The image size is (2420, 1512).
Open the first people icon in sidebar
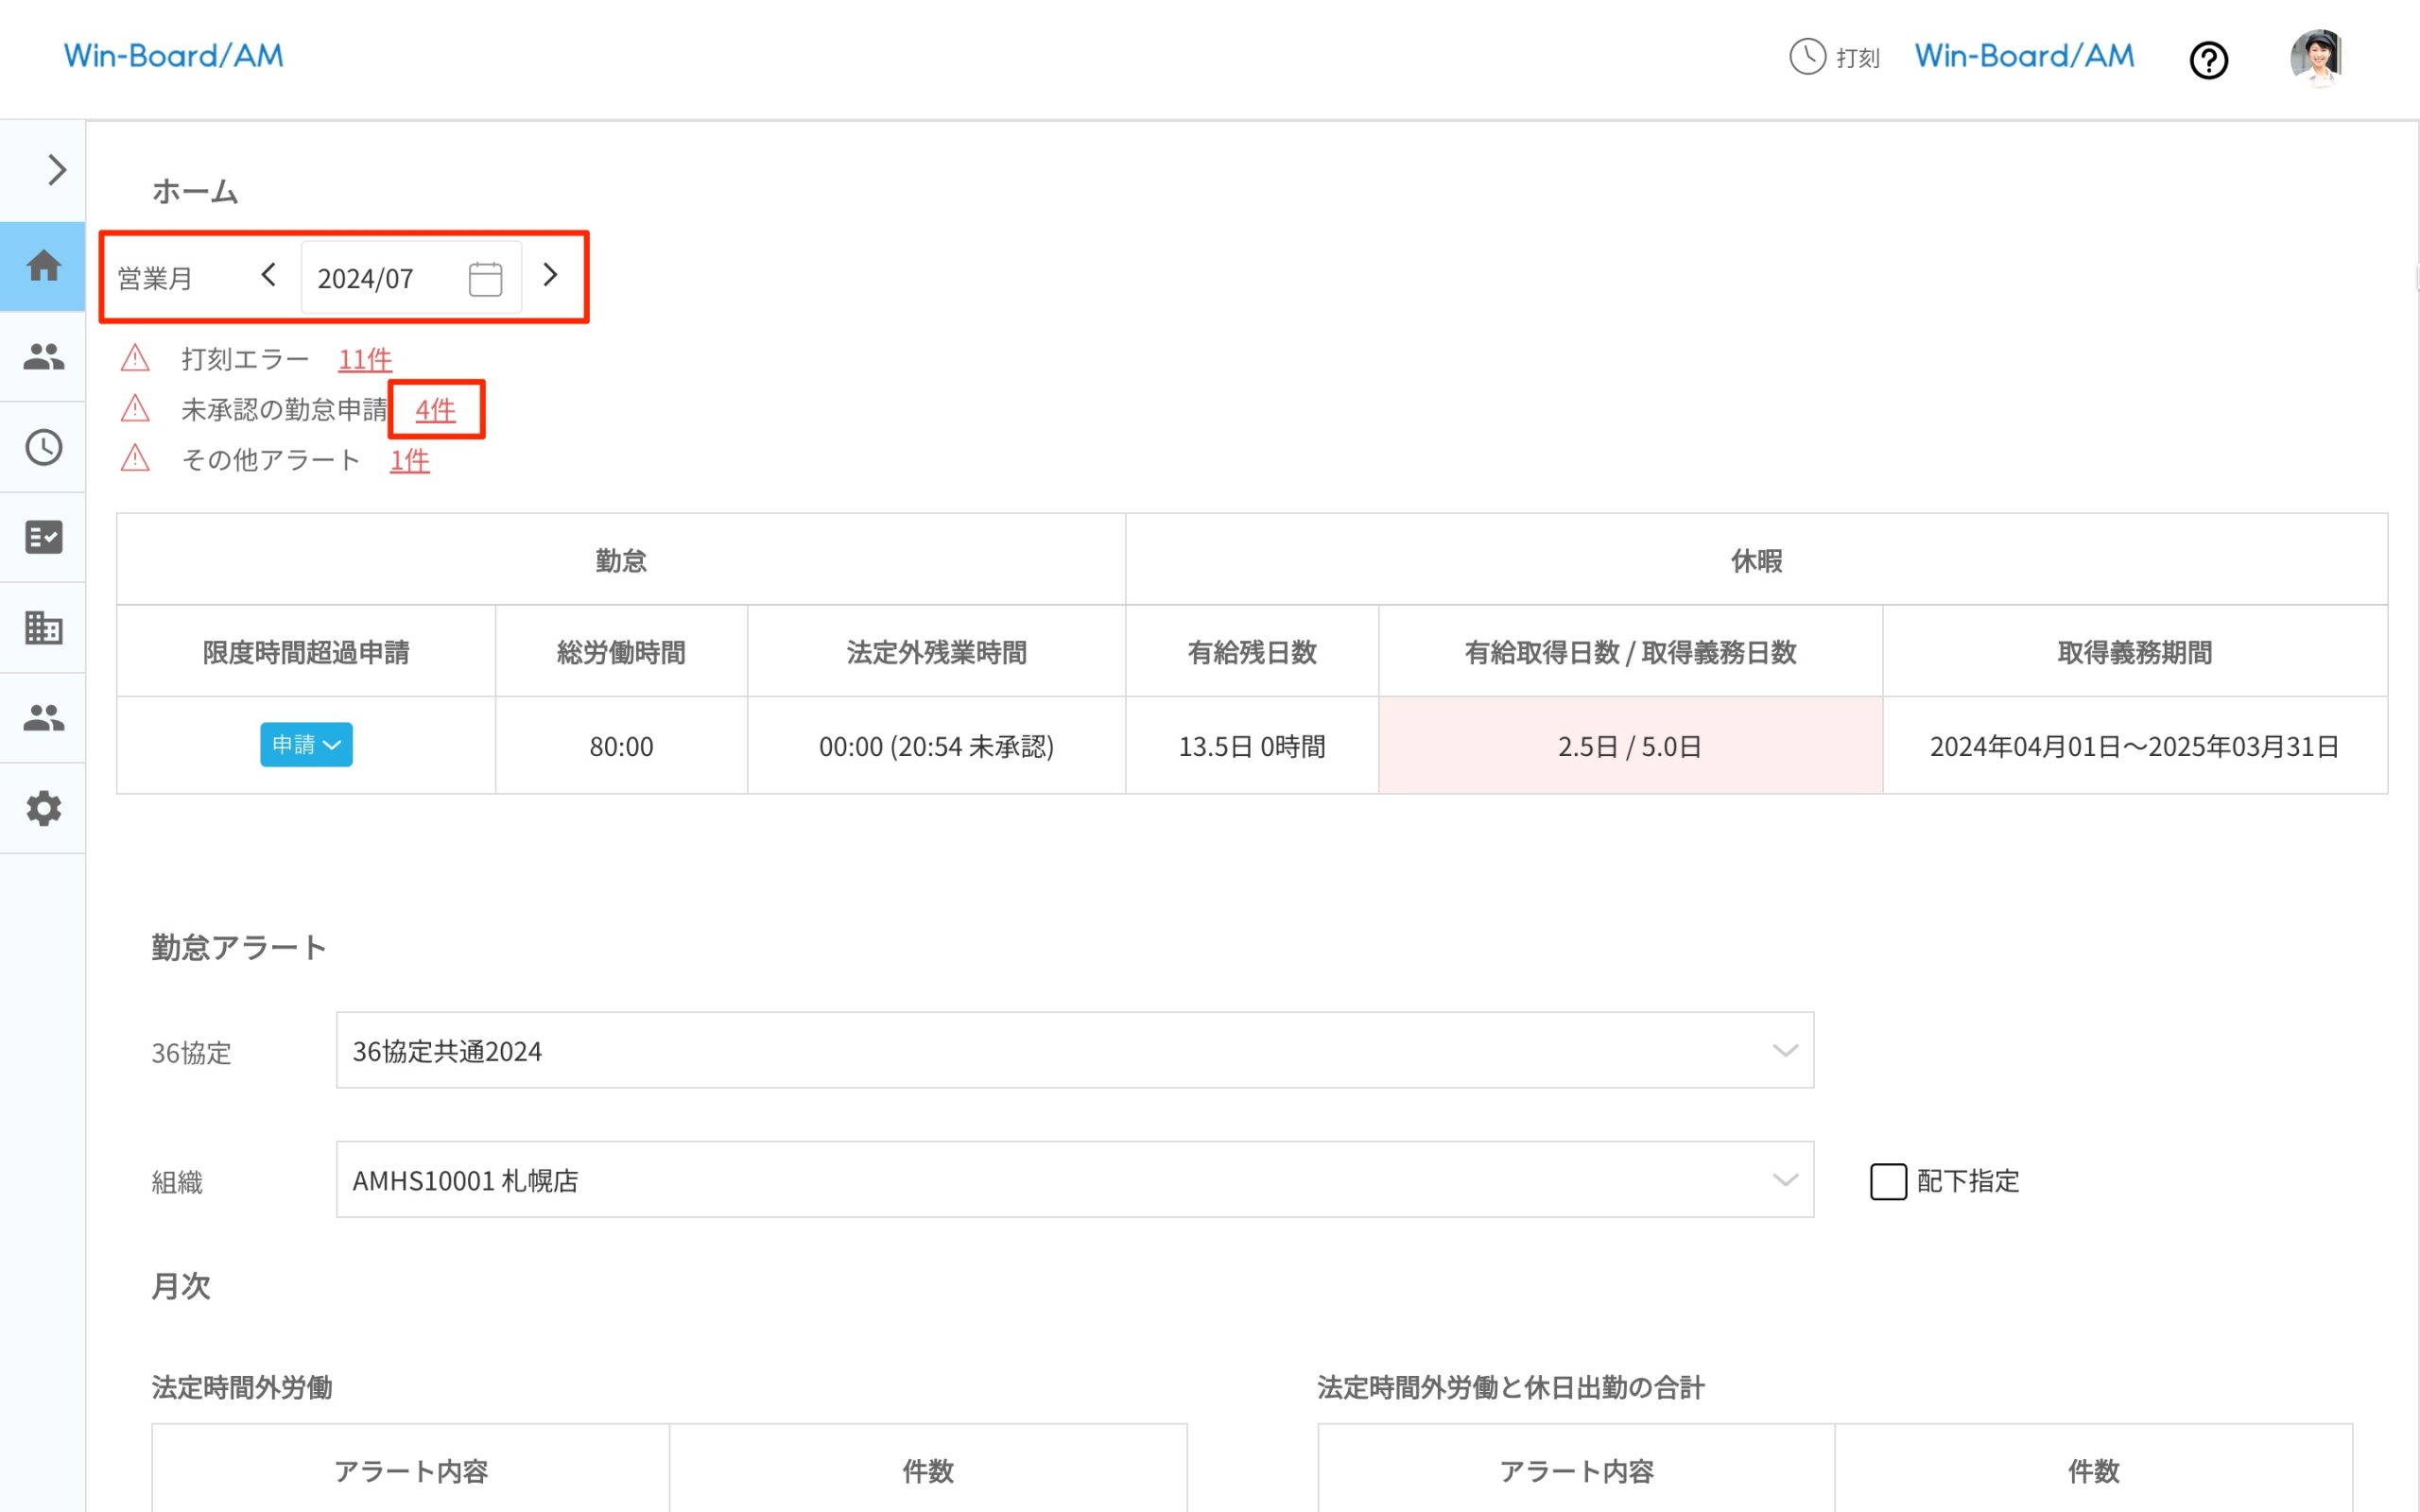point(43,356)
